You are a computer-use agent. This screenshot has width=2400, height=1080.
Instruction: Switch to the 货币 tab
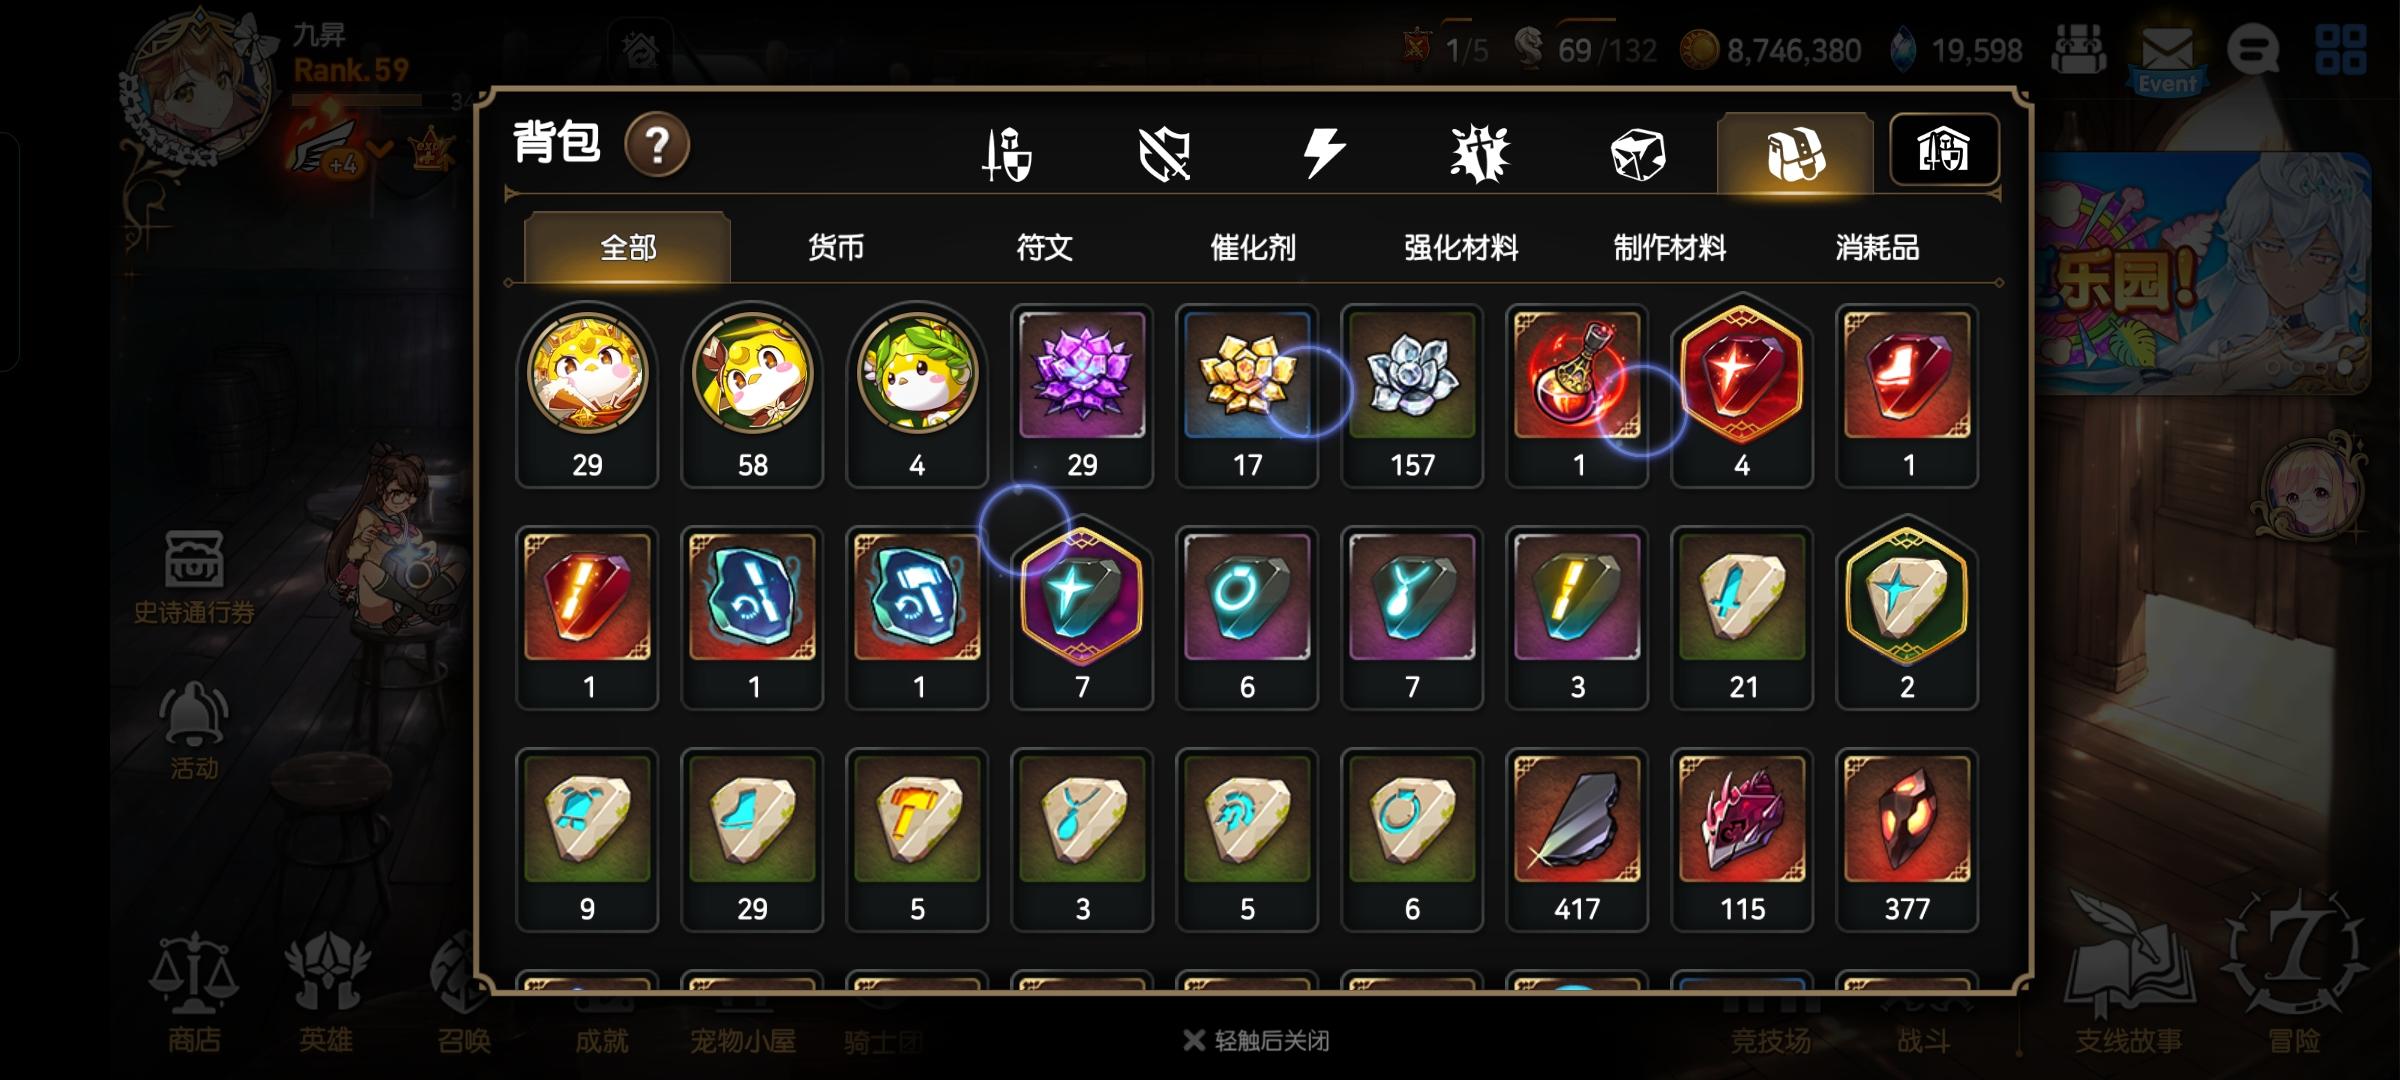tap(836, 247)
